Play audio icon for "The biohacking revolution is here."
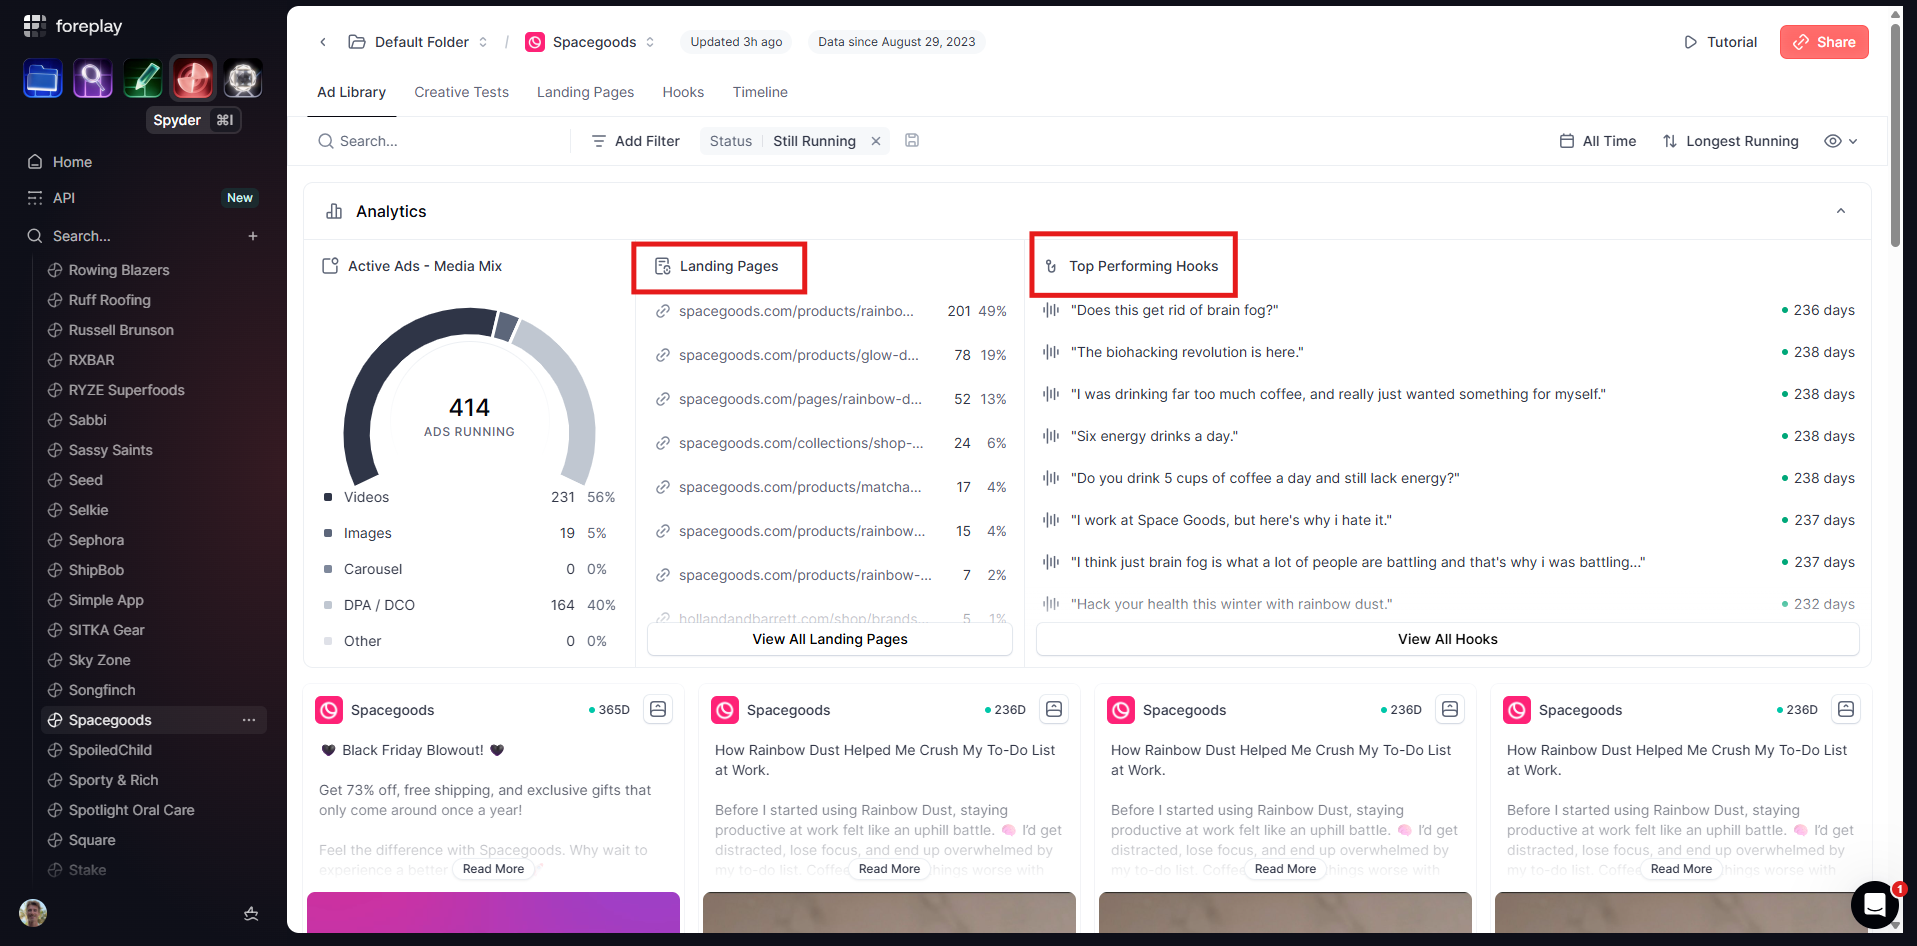The image size is (1917, 946). [1051, 352]
